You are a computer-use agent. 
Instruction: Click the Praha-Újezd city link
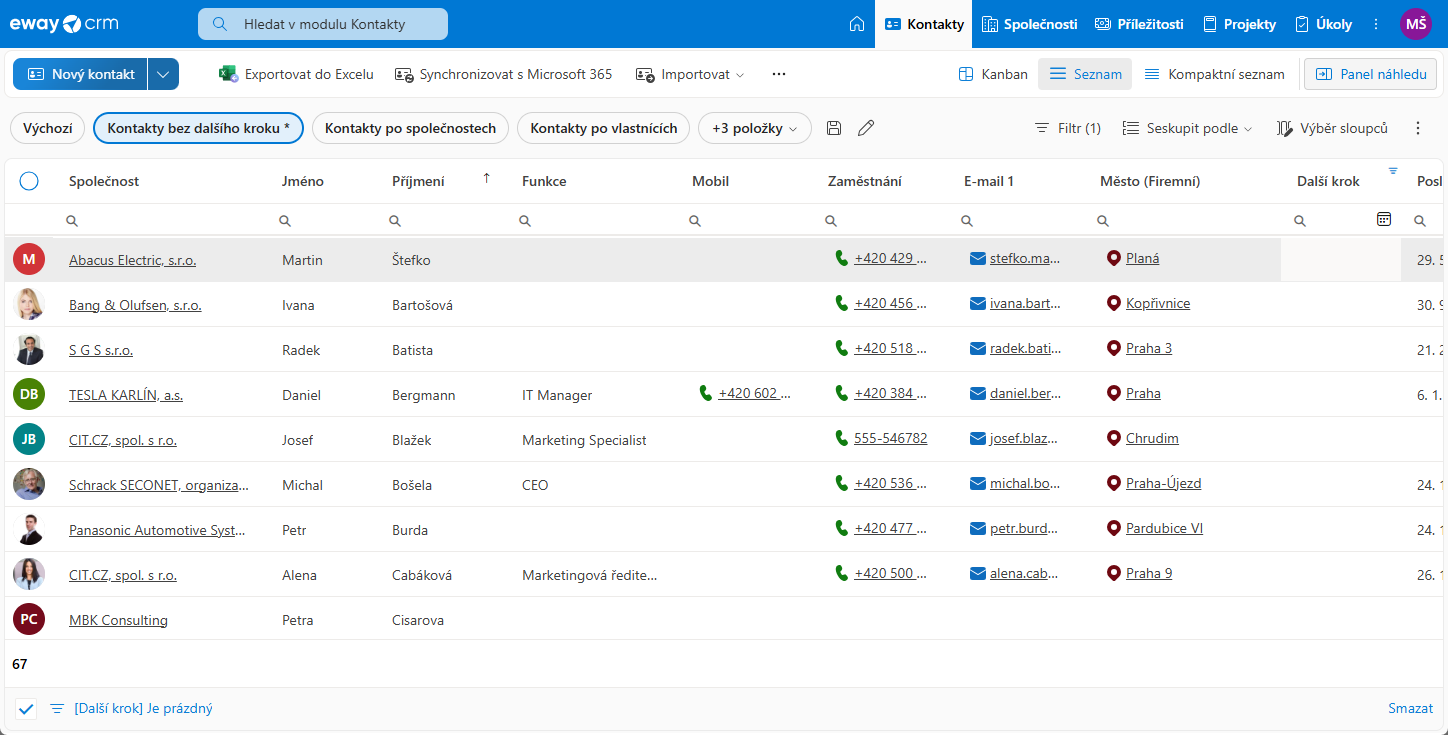[x=1163, y=483]
